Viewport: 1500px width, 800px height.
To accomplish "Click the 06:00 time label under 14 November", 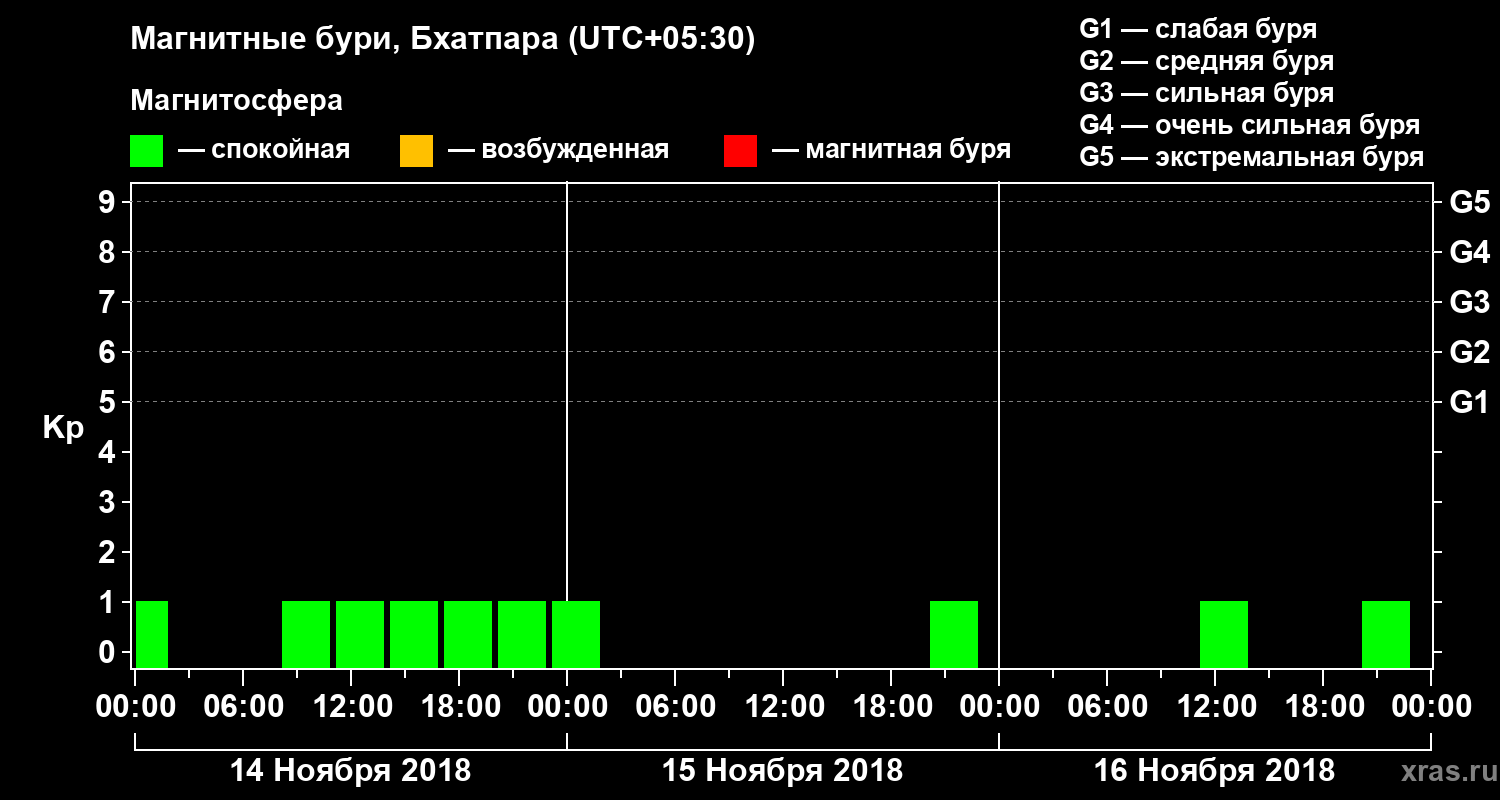I will point(243,707).
